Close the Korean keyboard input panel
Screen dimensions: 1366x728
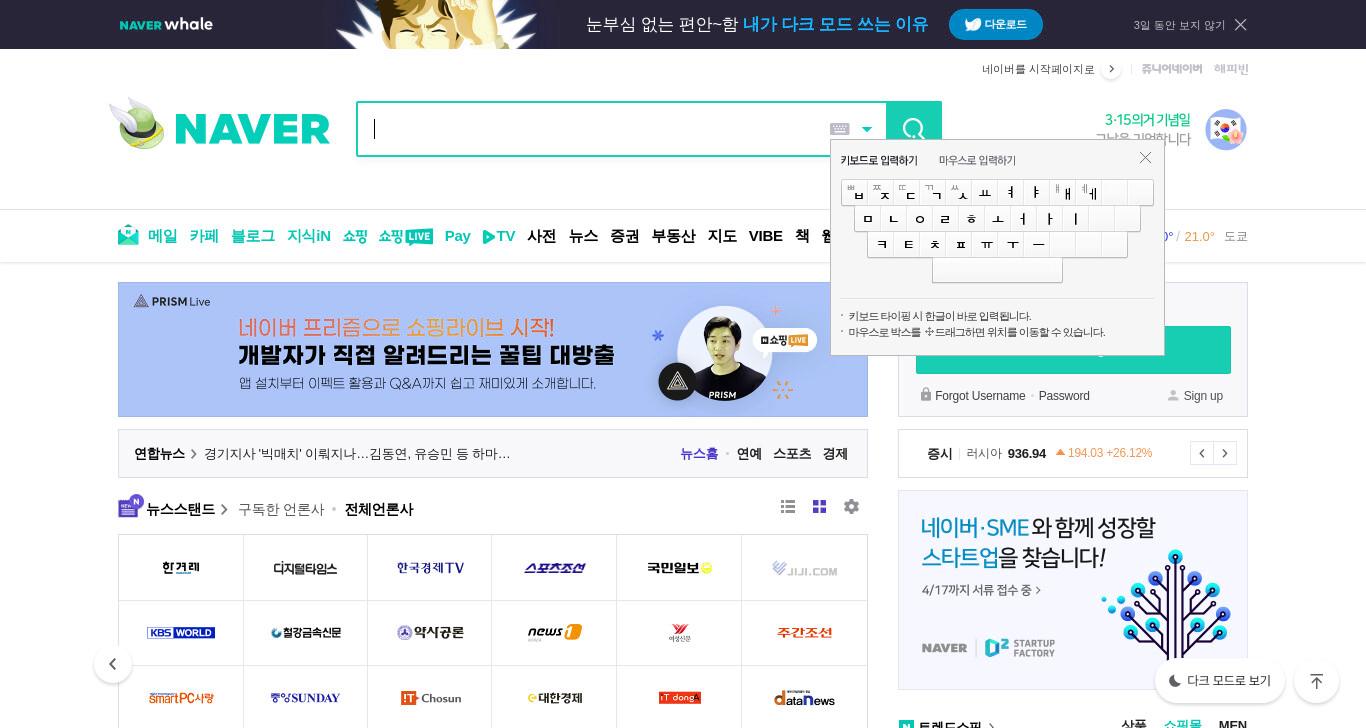click(1145, 158)
